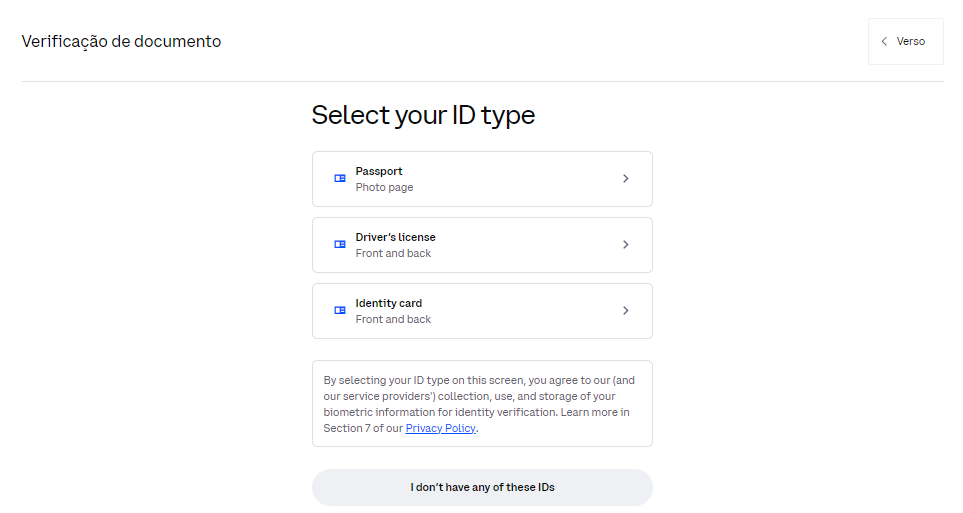Click "Learn more in Section 7" text
This screenshot has width=963, height=513.
point(596,412)
